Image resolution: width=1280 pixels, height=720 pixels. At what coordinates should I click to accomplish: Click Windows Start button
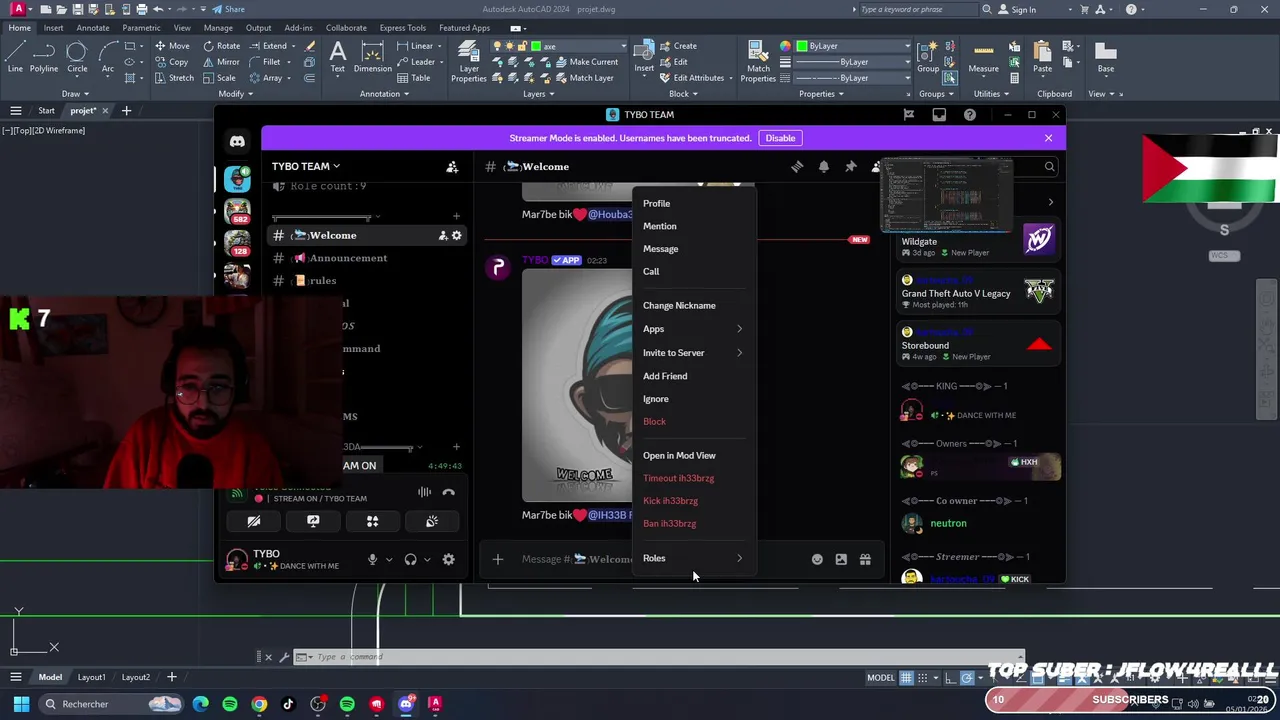21,704
